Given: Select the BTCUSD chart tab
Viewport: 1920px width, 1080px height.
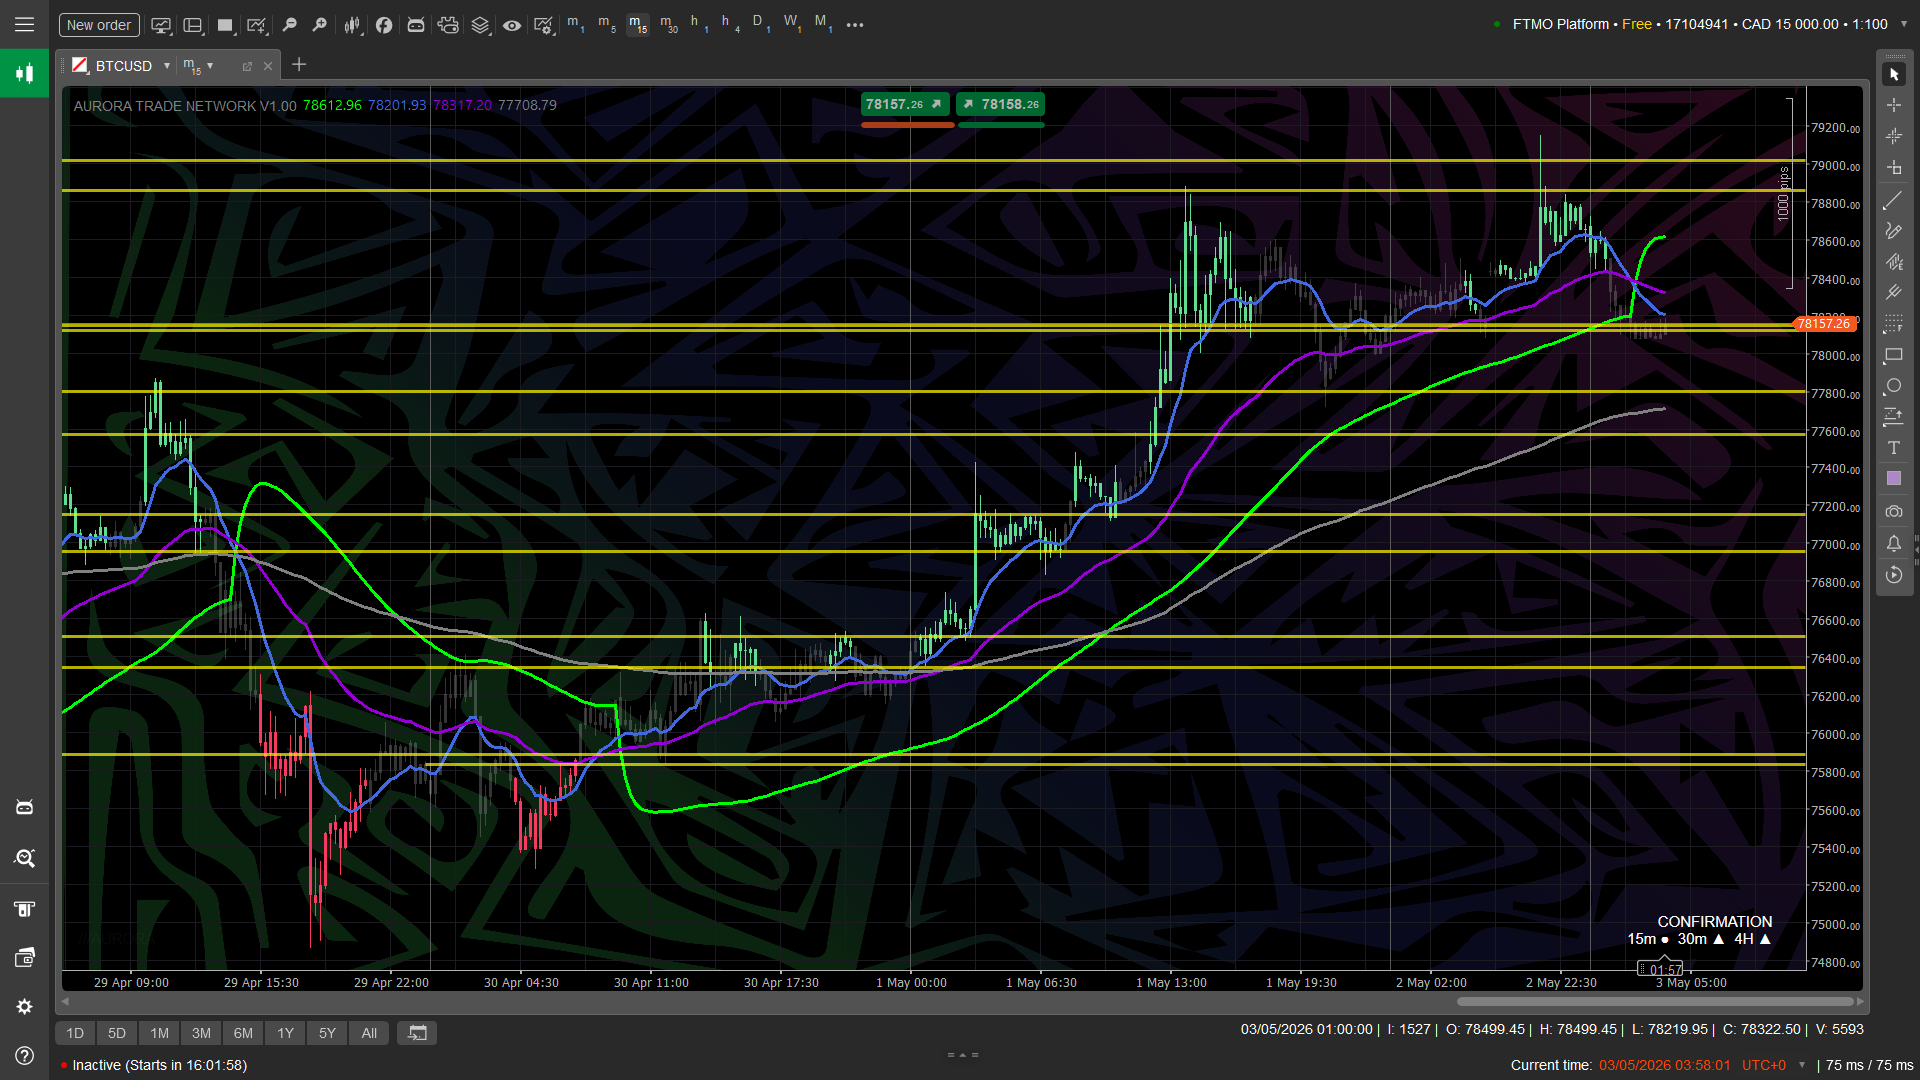Looking at the screenshot, I should [123, 66].
